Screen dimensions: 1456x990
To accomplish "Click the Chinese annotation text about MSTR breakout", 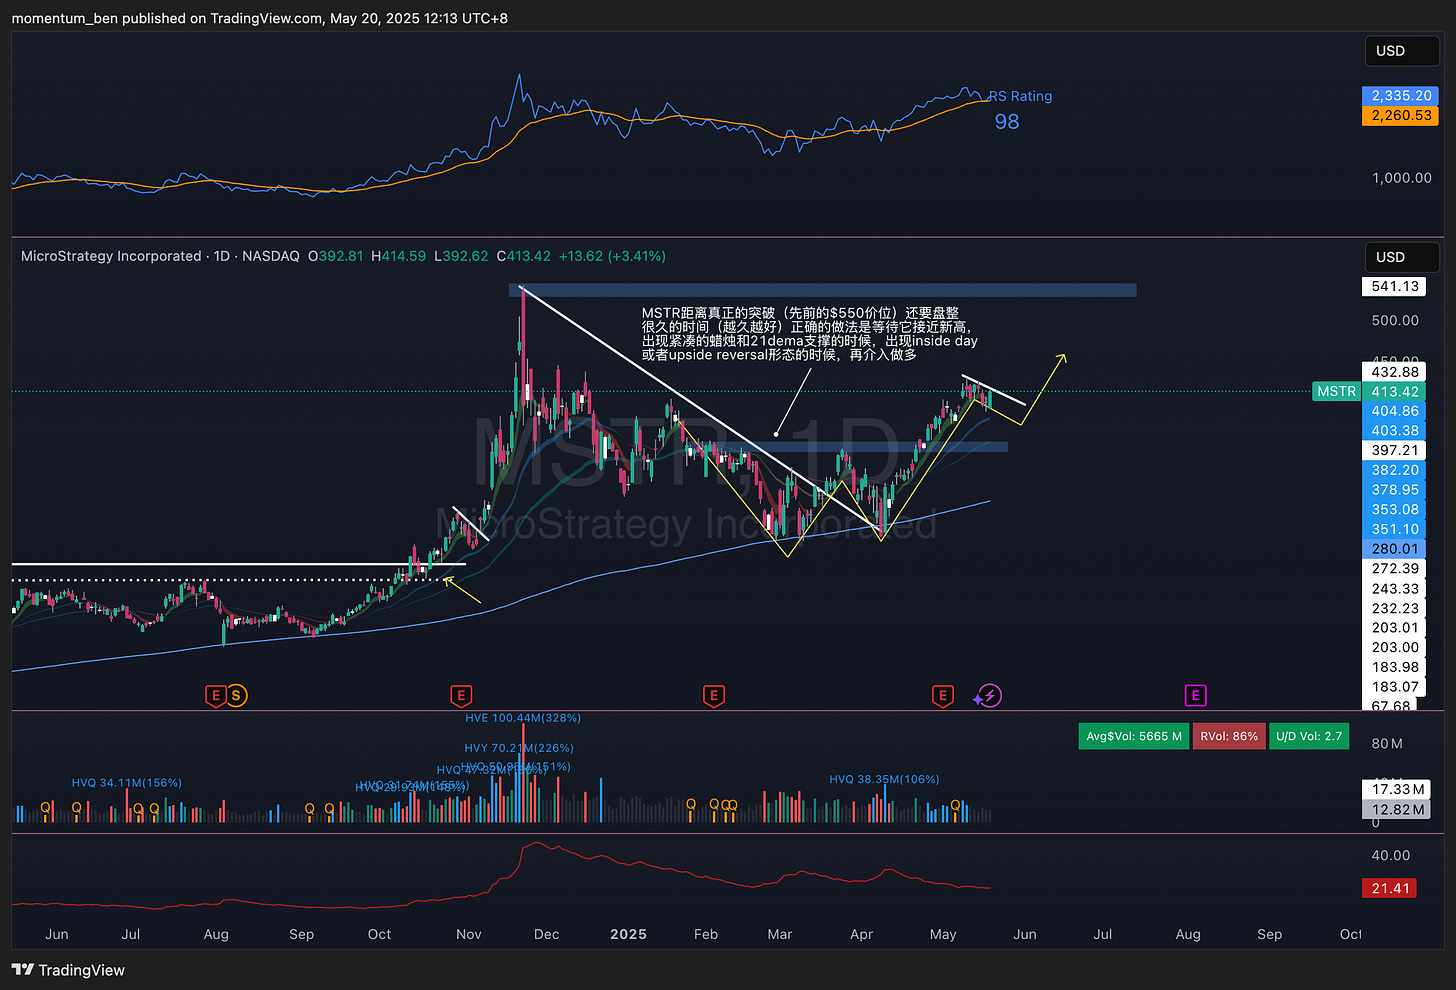I will (x=810, y=334).
